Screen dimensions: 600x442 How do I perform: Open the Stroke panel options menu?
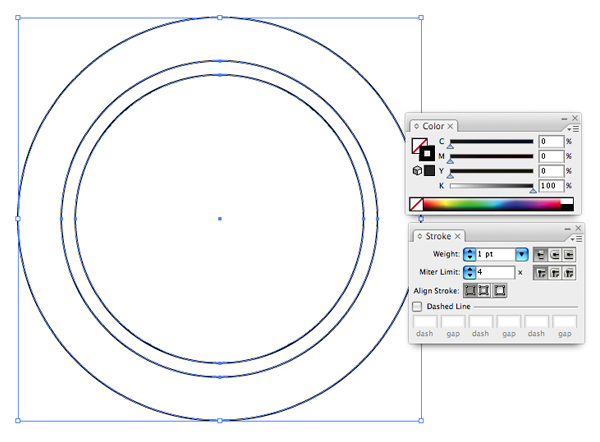577,239
